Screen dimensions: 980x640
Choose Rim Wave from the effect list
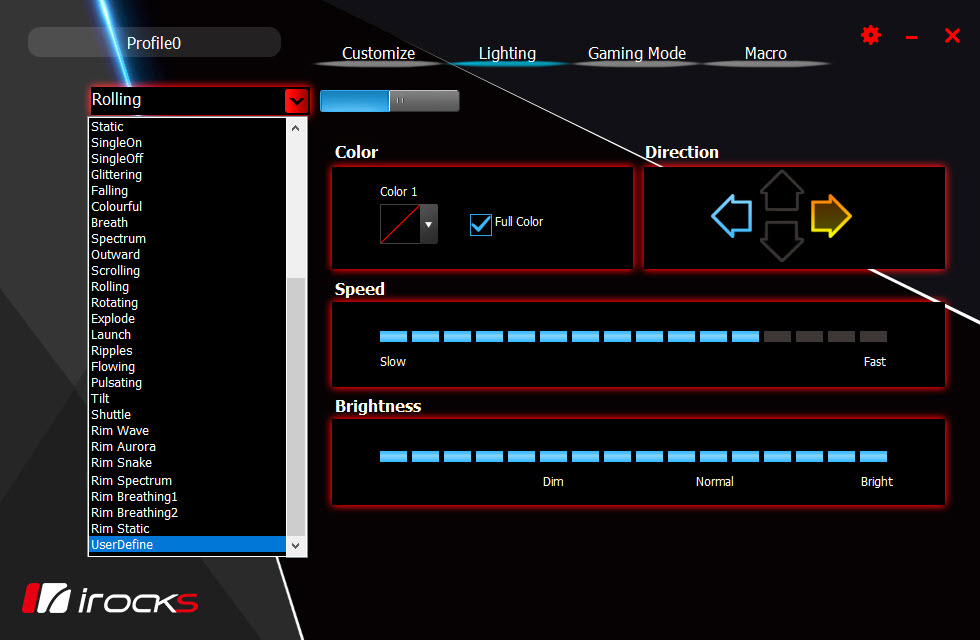(188, 431)
